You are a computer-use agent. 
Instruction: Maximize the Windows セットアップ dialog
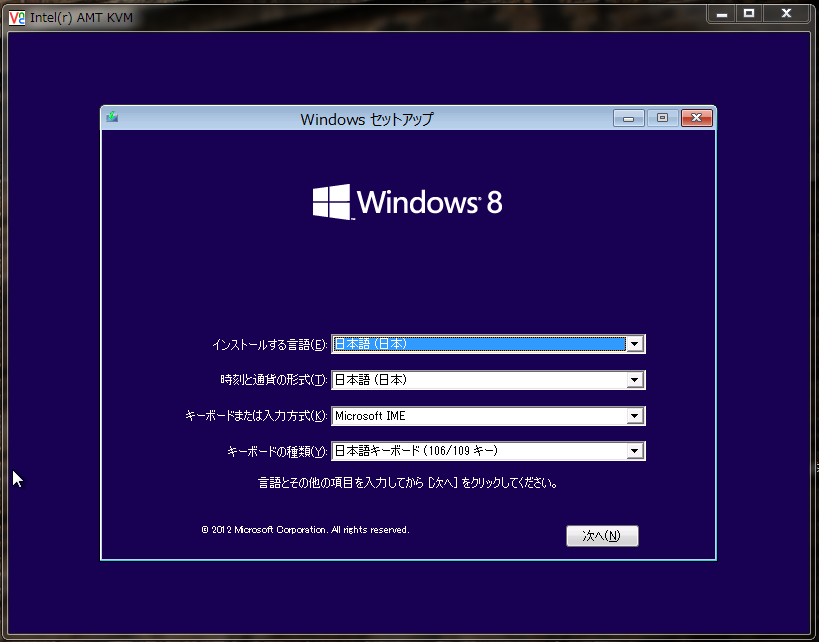pos(662,119)
